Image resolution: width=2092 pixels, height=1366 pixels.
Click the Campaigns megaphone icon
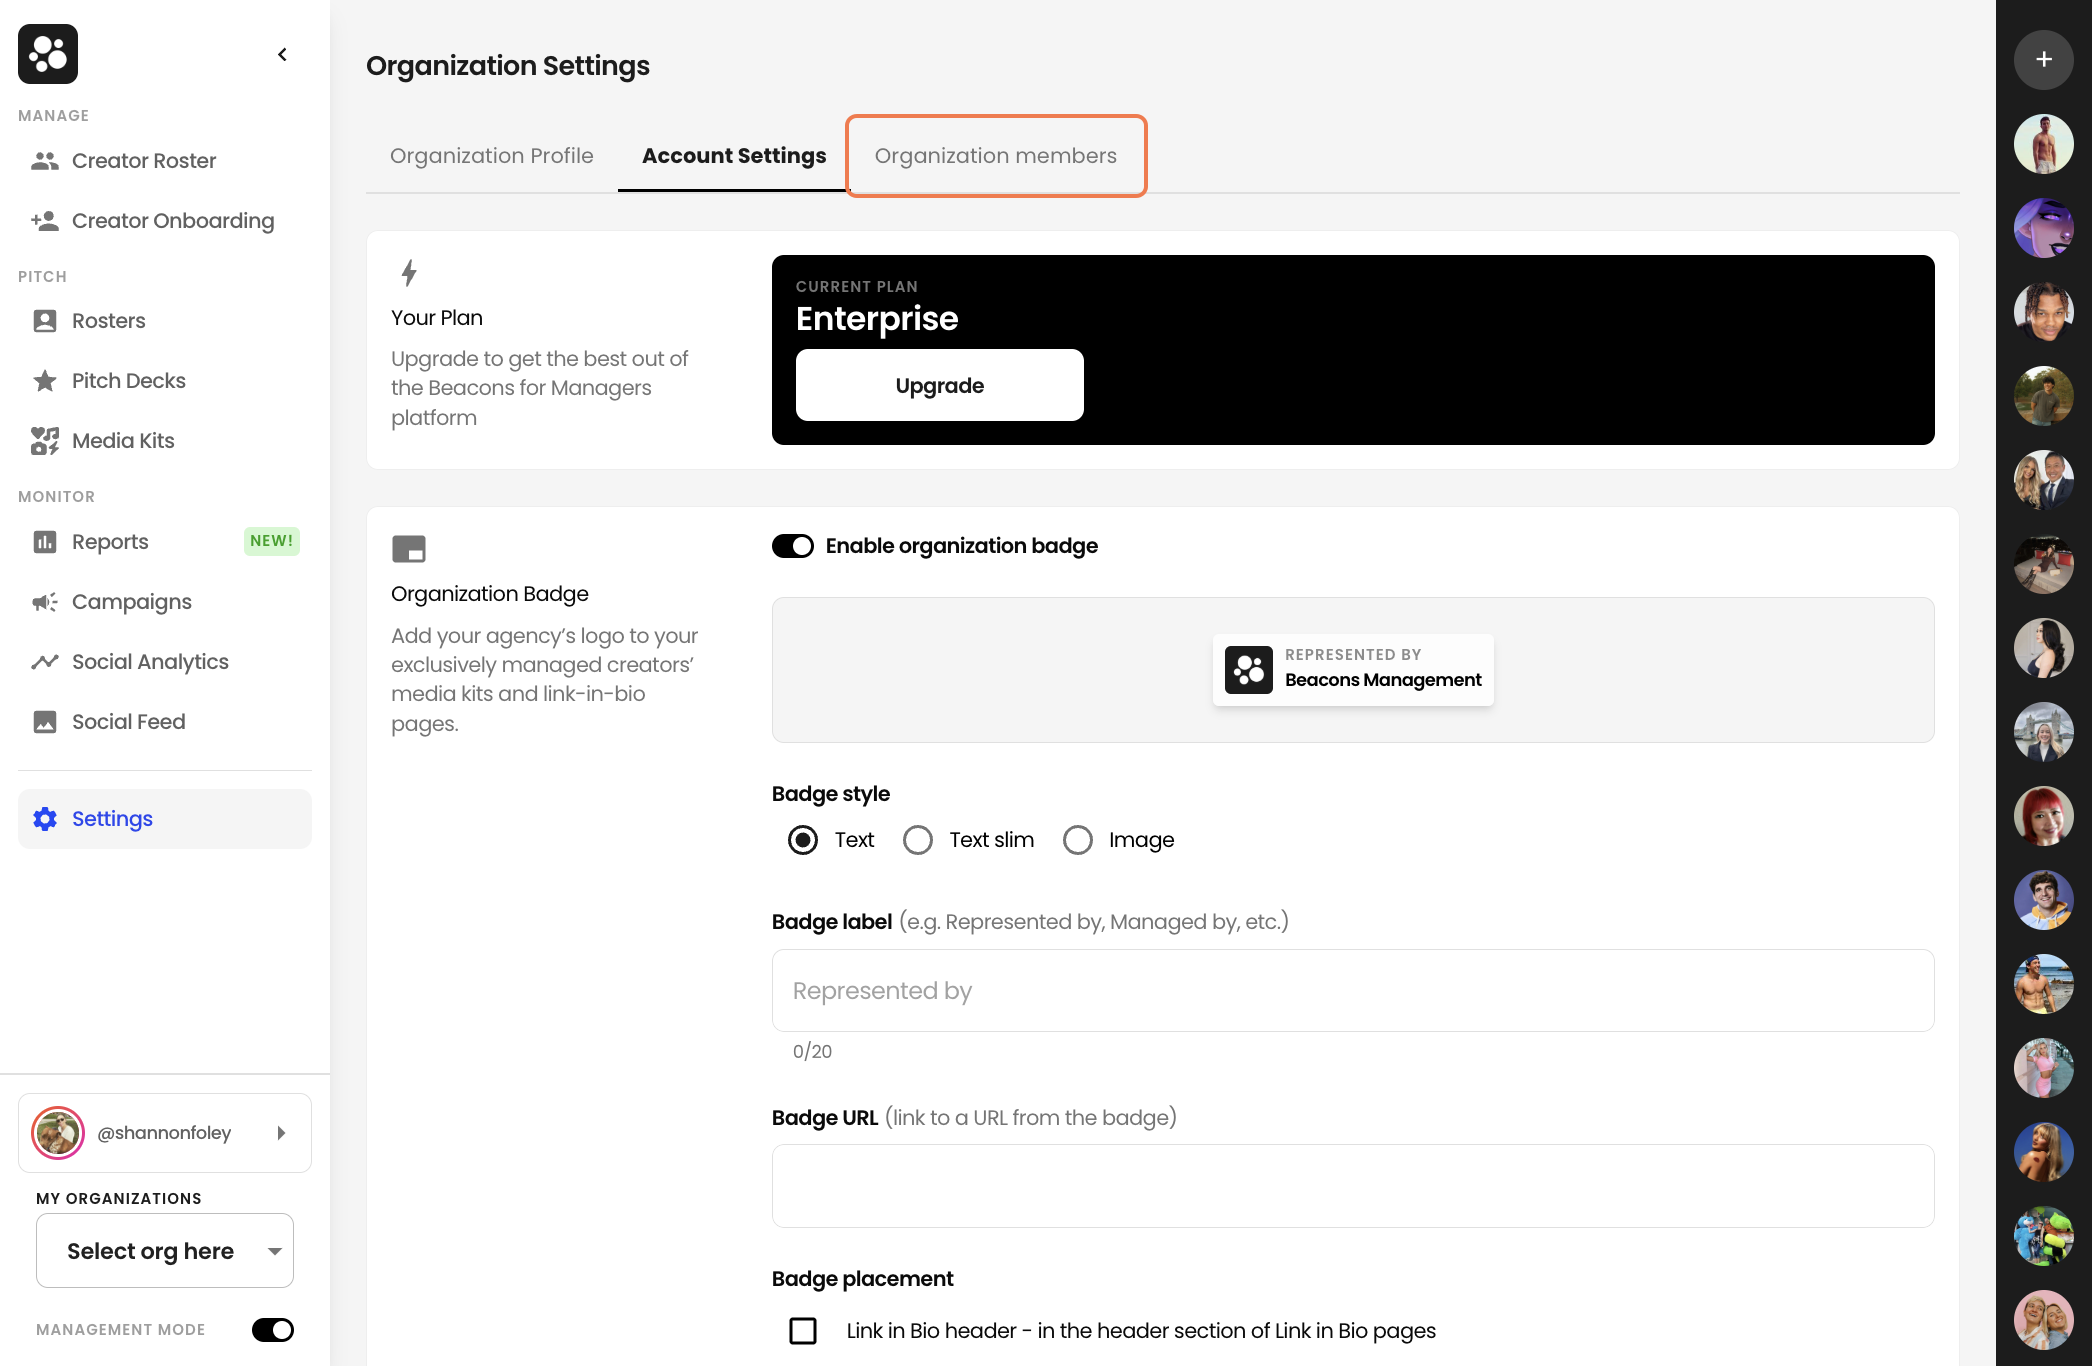tap(45, 602)
